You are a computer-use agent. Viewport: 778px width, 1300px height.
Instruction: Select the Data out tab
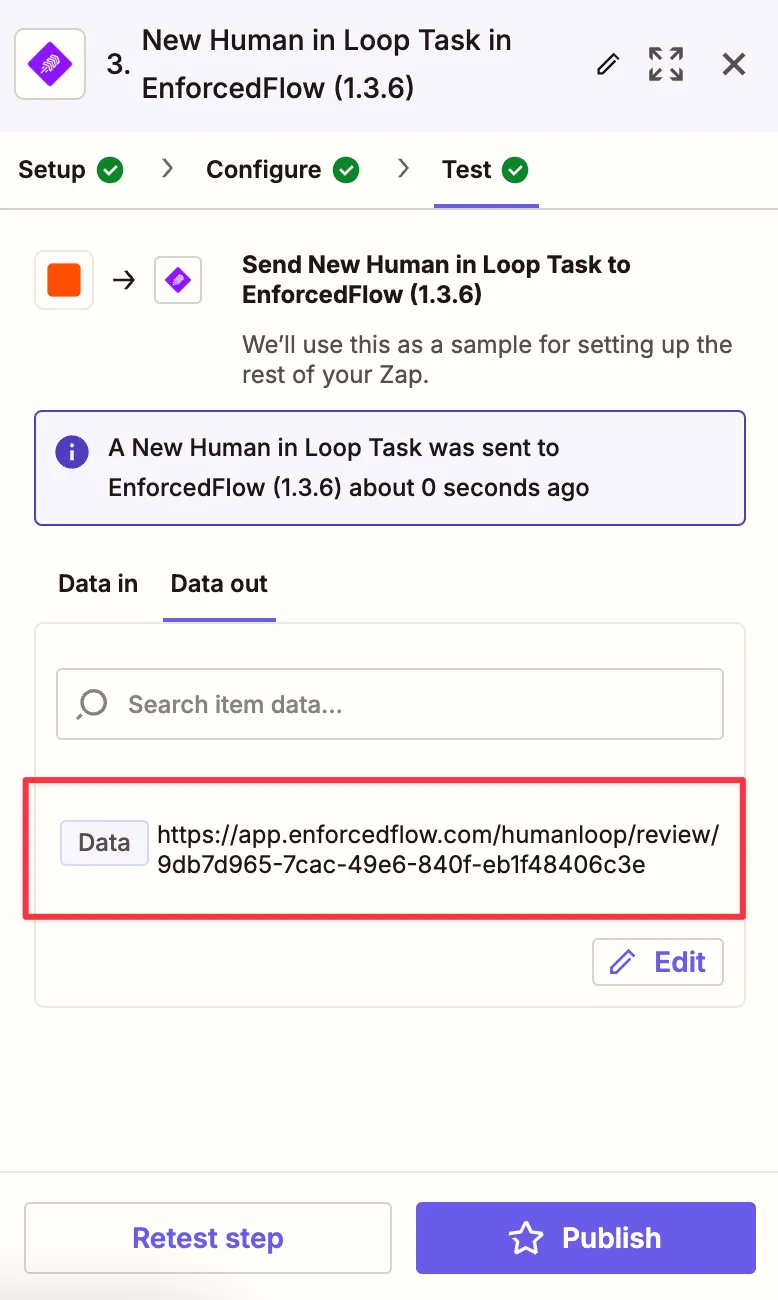pos(219,584)
